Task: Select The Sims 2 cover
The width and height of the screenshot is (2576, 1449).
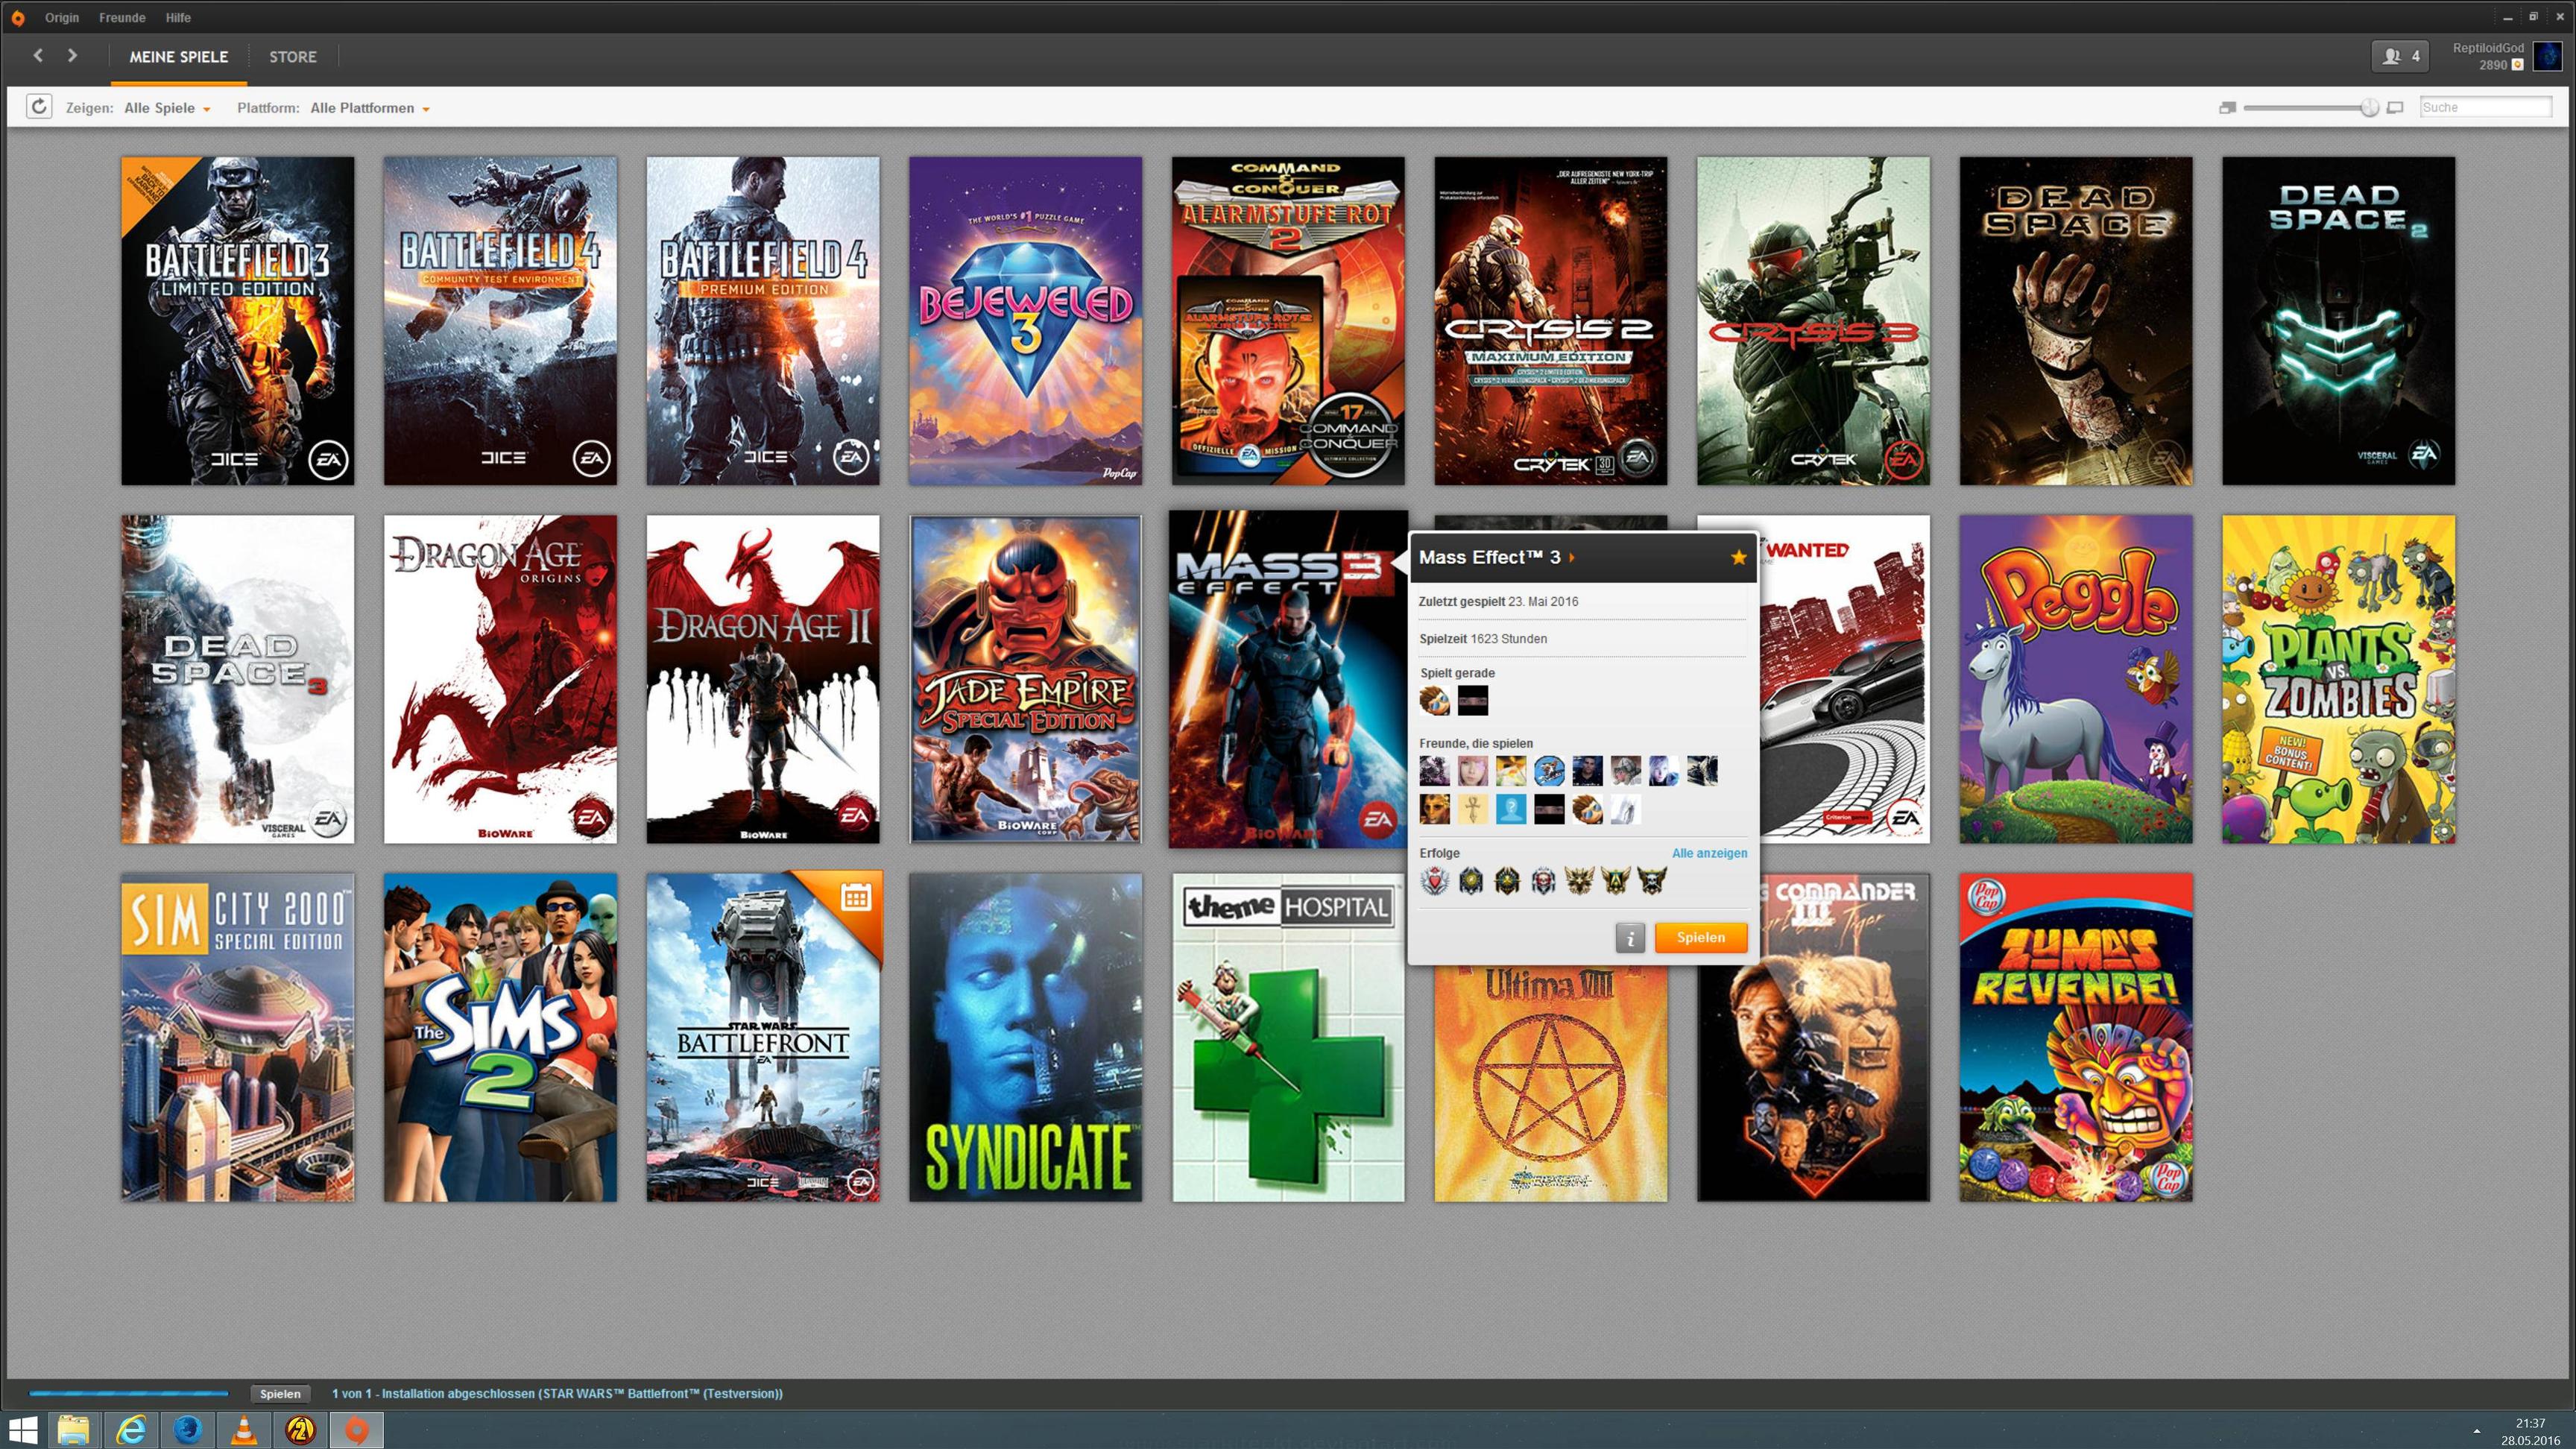Action: pyautogui.click(x=500, y=1037)
